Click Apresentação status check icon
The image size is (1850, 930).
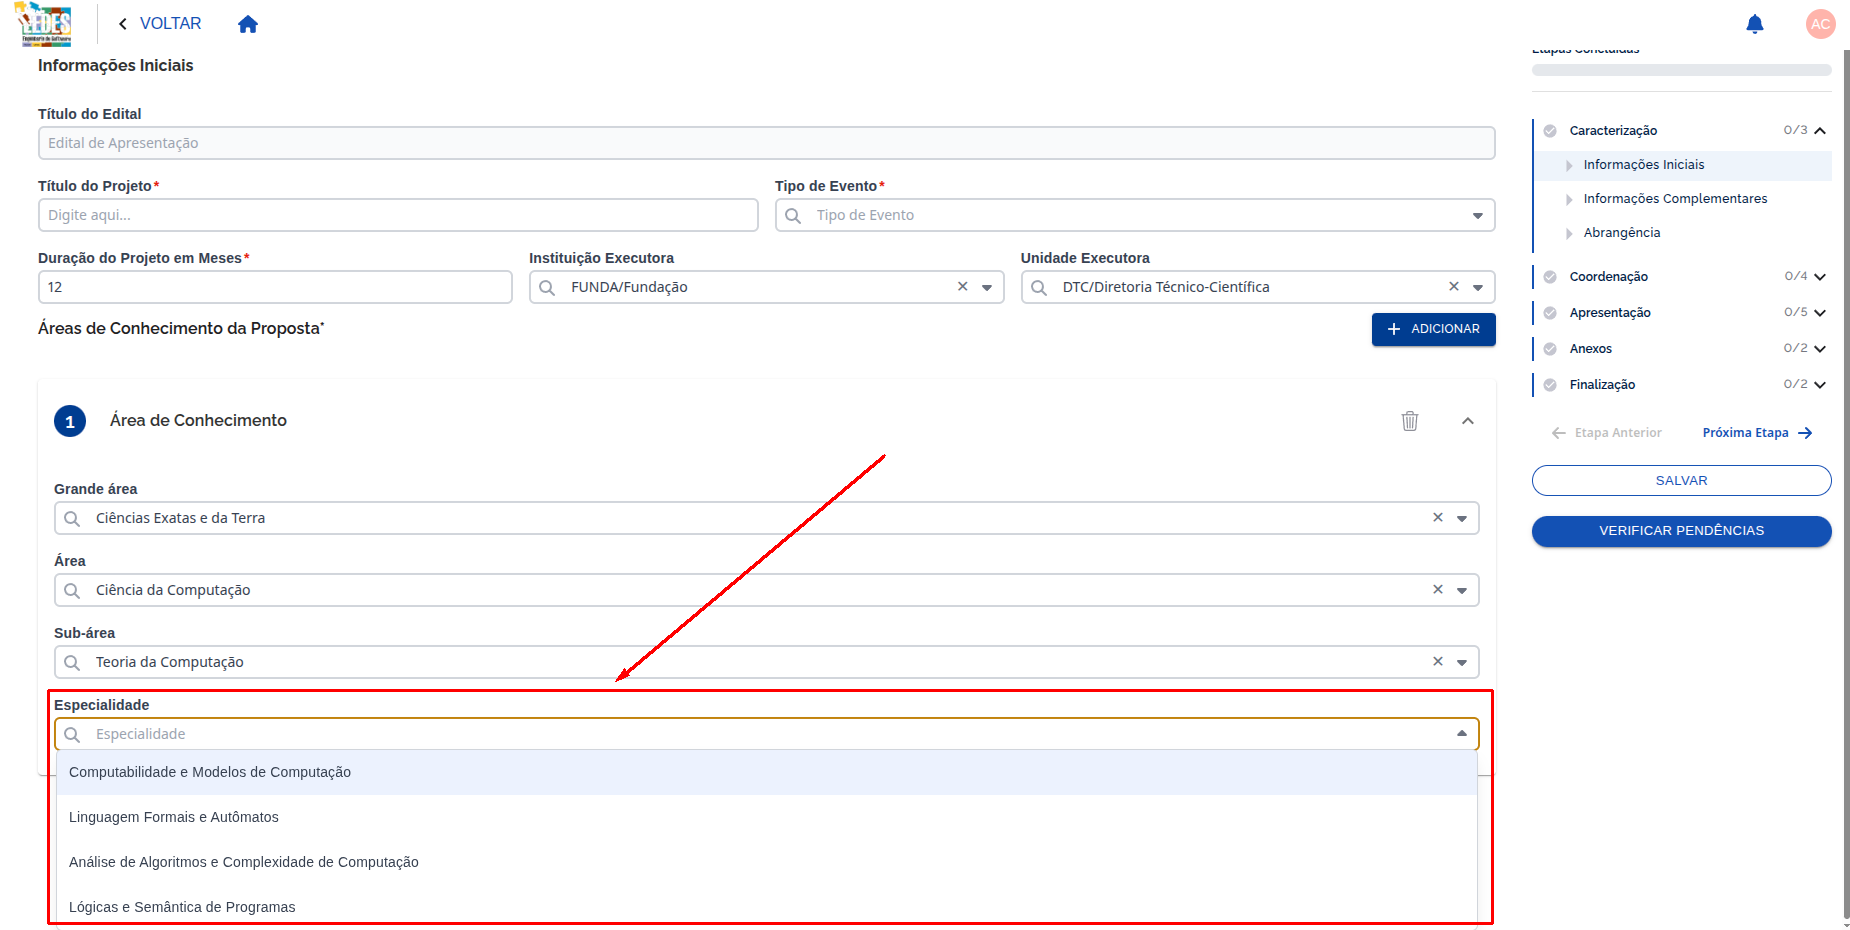pyautogui.click(x=1550, y=313)
